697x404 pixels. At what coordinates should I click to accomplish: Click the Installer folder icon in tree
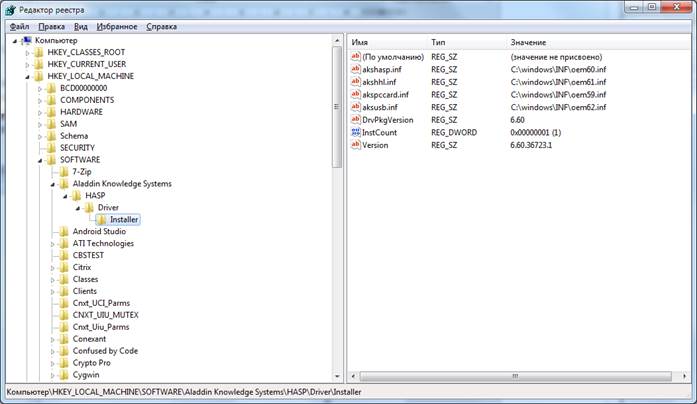tap(101, 220)
